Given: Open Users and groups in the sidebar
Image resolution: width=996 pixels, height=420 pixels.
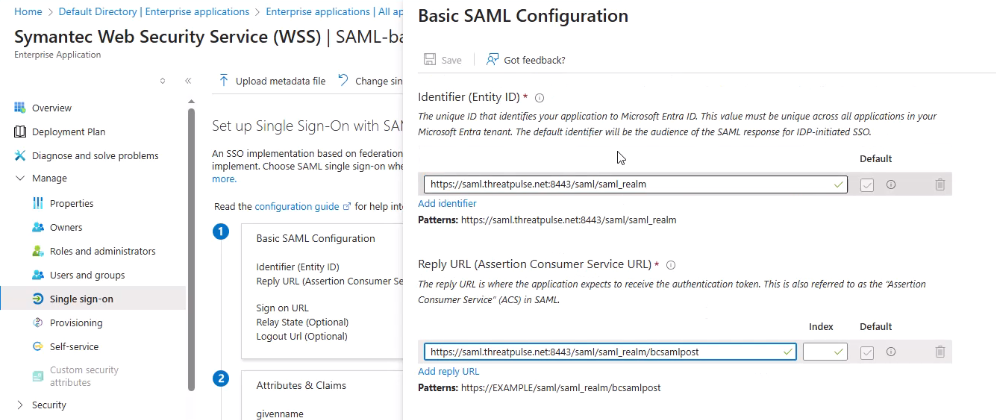Looking at the screenshot, I should (87, 275).
